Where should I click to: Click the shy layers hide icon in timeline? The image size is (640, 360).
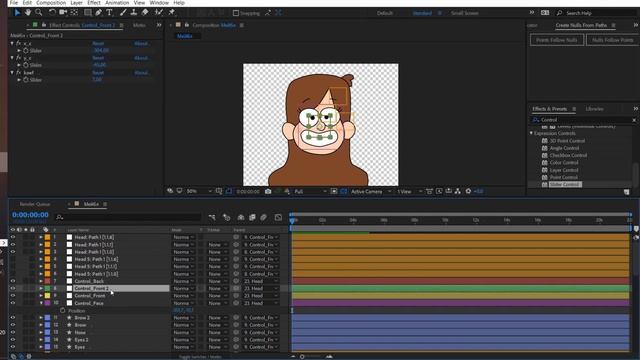pos(241,218)
